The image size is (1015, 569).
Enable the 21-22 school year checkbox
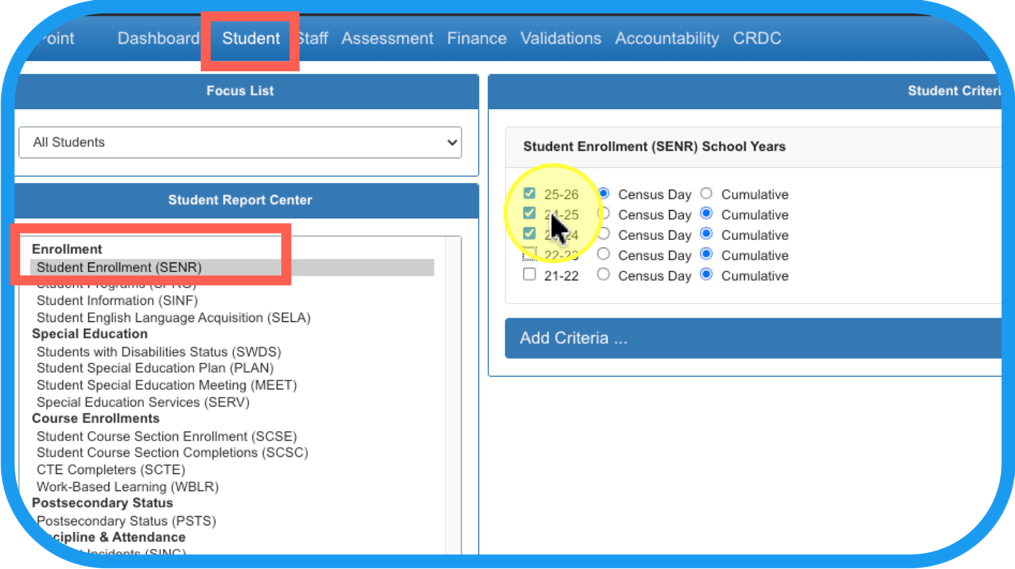[x=530, y=275]
